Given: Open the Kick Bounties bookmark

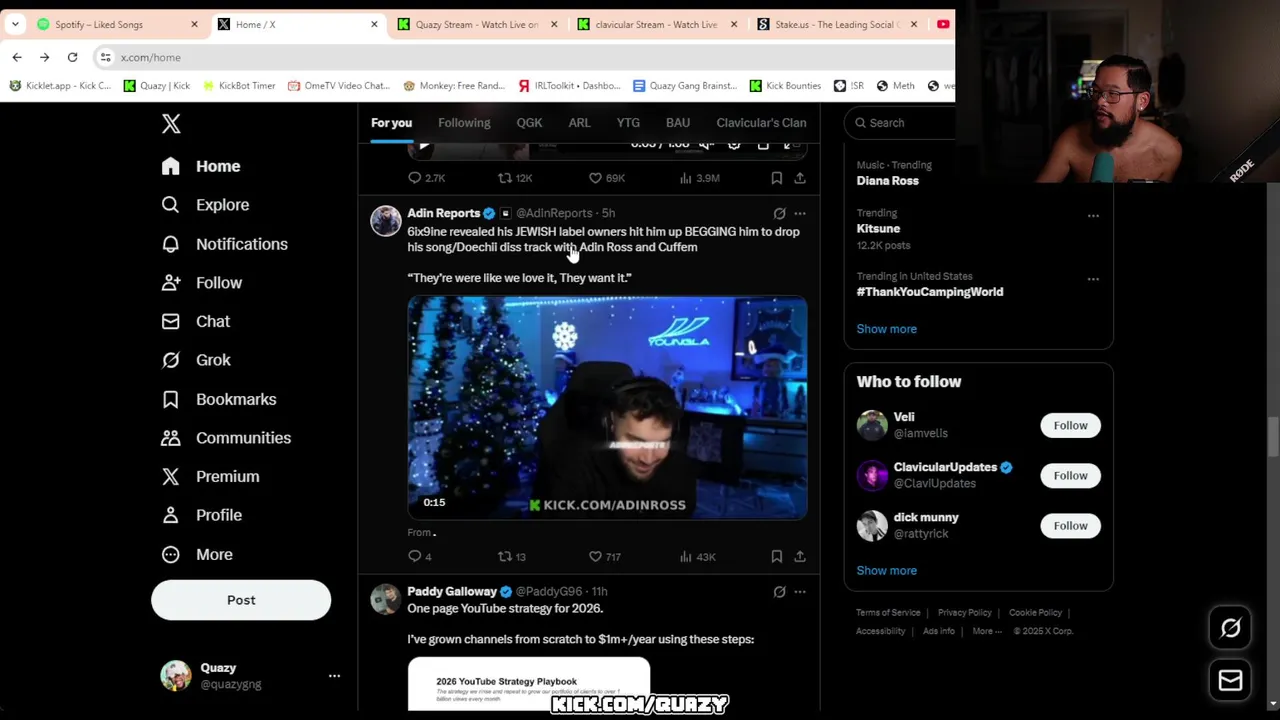Looking at the screenshot, I should tap(785, 86).
